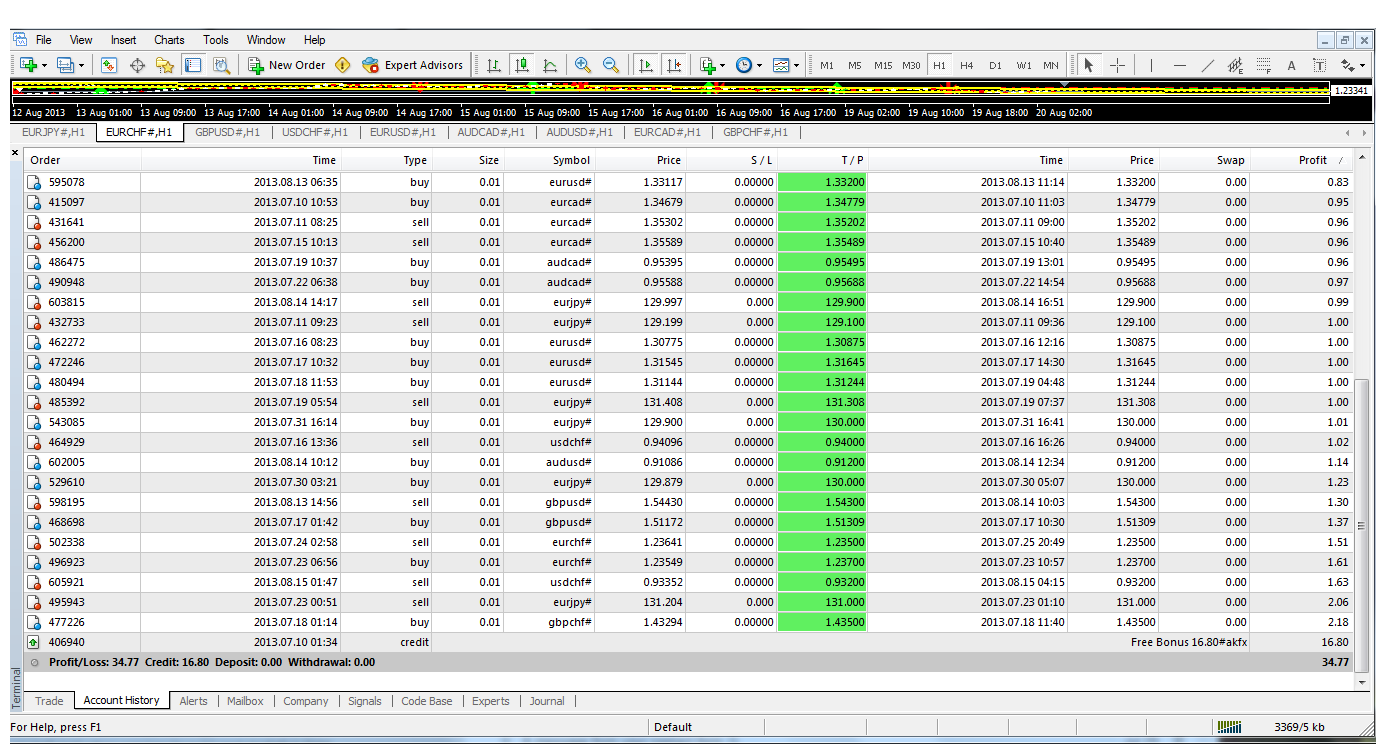The height and width of the screenshot is (744, 1382).
Task: Zoom in on the chart
Action: point(582,65)
